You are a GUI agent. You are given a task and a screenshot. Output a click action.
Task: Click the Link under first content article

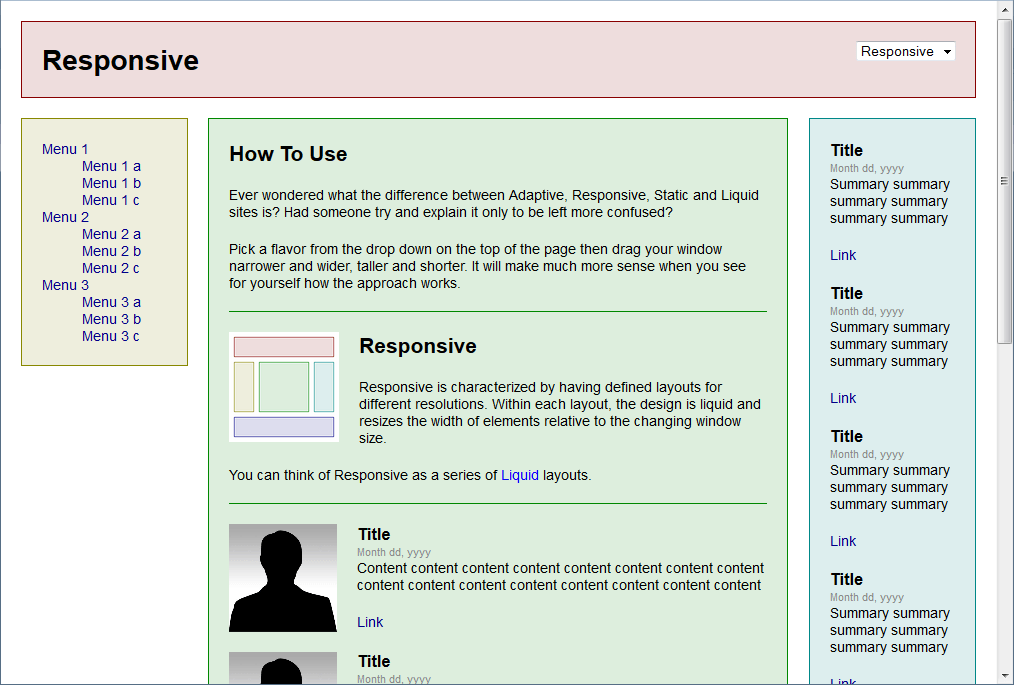coord(370,622)
